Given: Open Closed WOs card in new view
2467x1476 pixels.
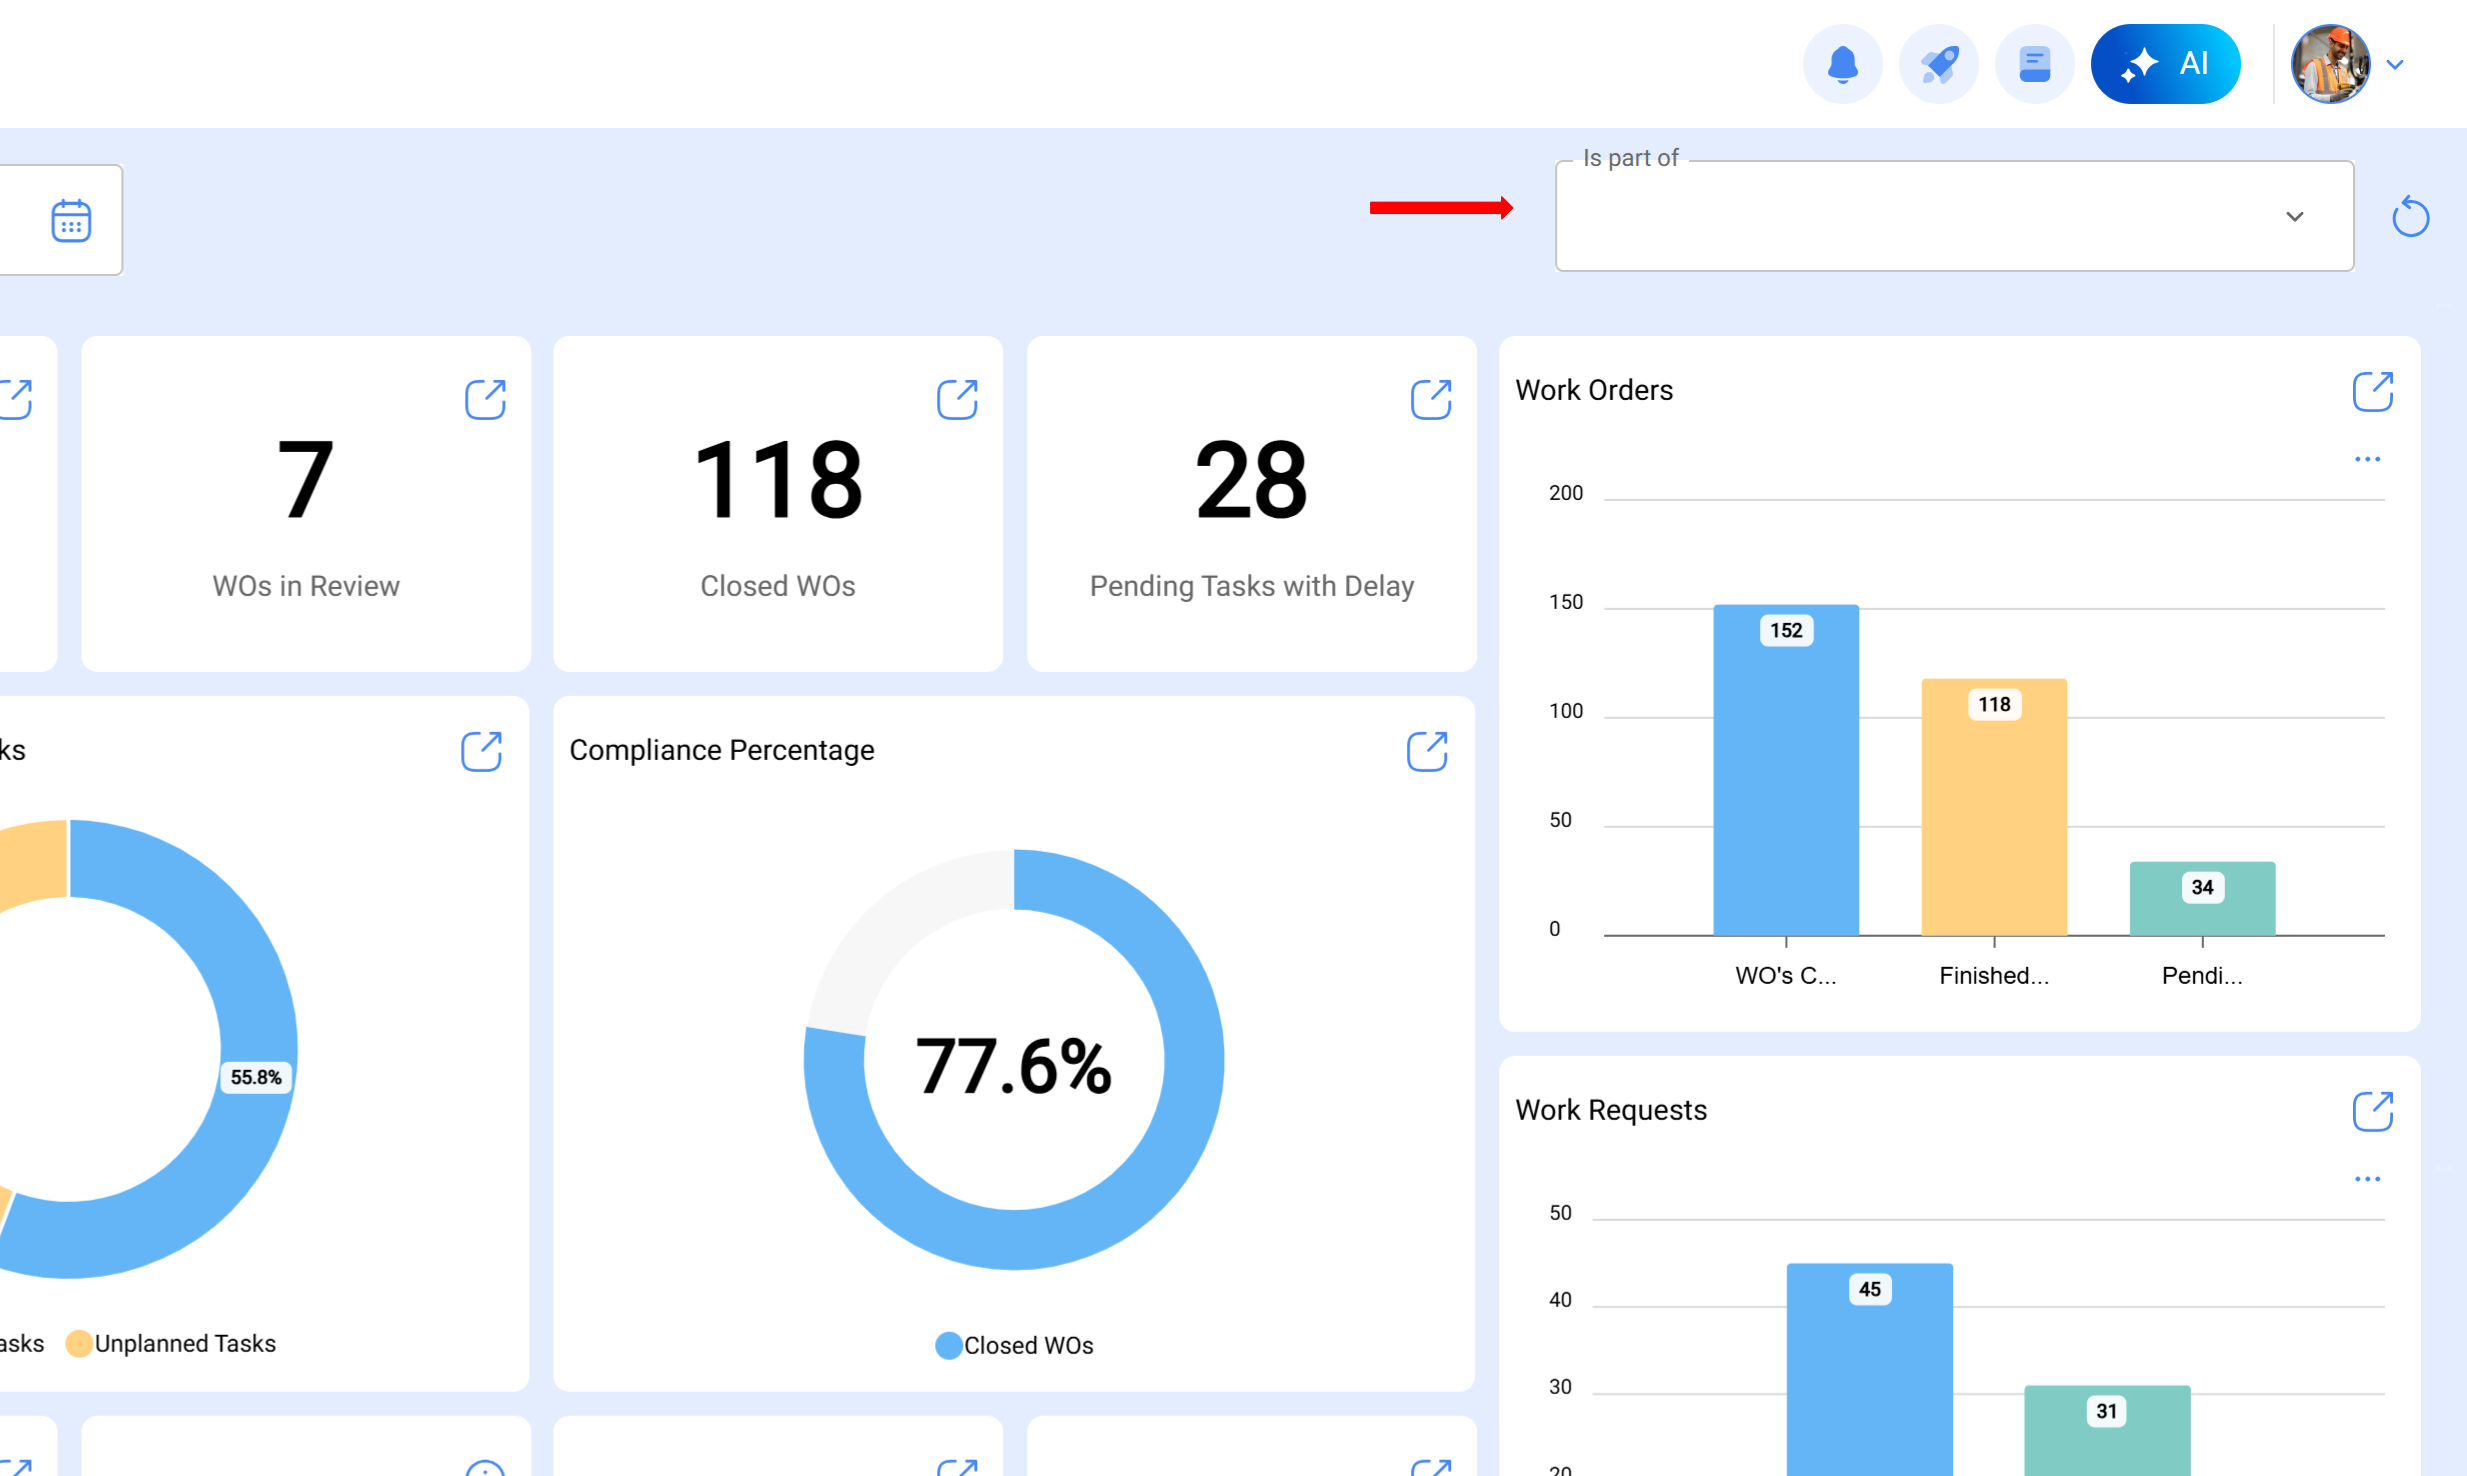Looking at the screenshot, I should pos(957,399).
